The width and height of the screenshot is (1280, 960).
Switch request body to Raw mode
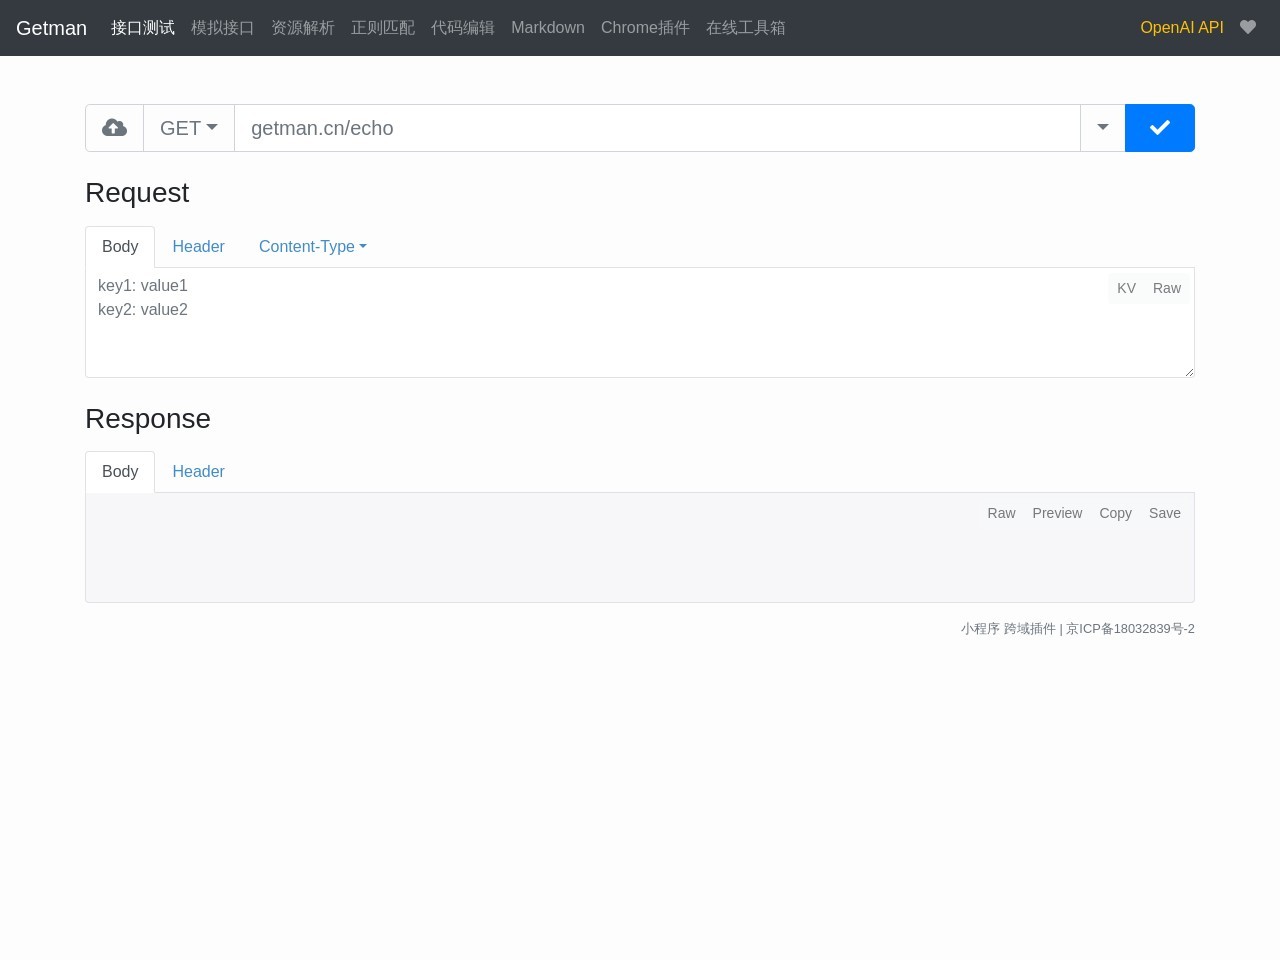point(1166,288)
